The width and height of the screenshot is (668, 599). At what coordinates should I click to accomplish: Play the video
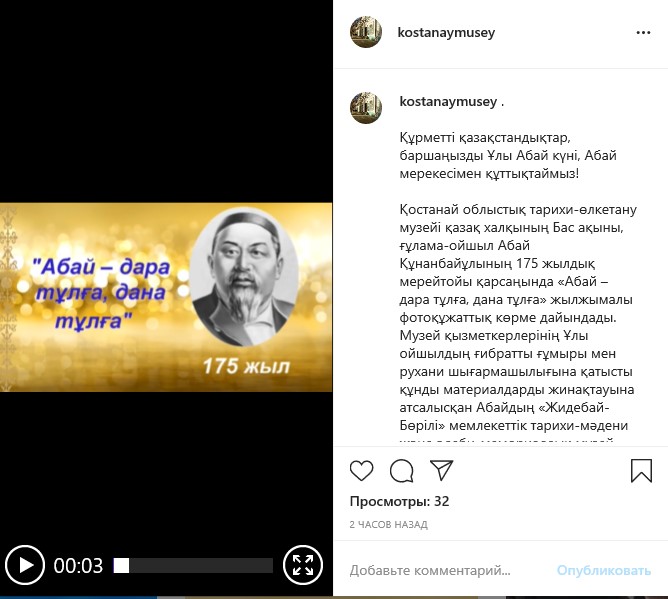pyautogui.click(x=25, y=565)
